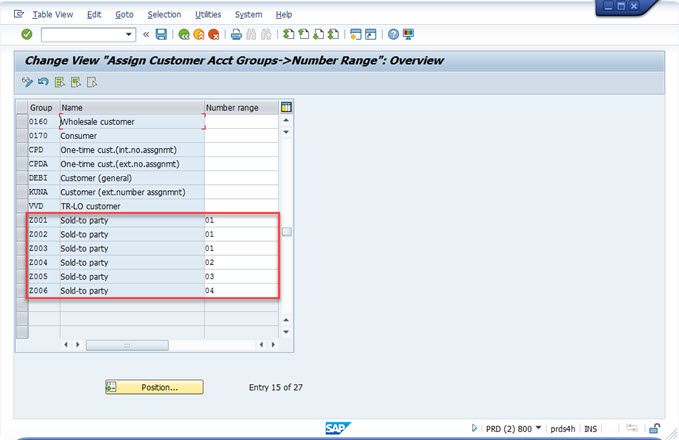Open the Table View menu

[52, 15]
